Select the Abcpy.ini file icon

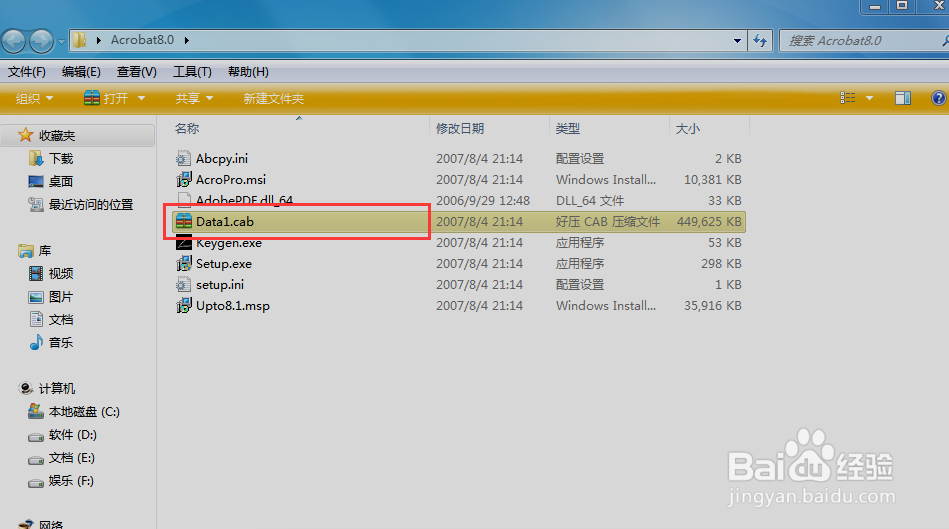click(183, 159)
